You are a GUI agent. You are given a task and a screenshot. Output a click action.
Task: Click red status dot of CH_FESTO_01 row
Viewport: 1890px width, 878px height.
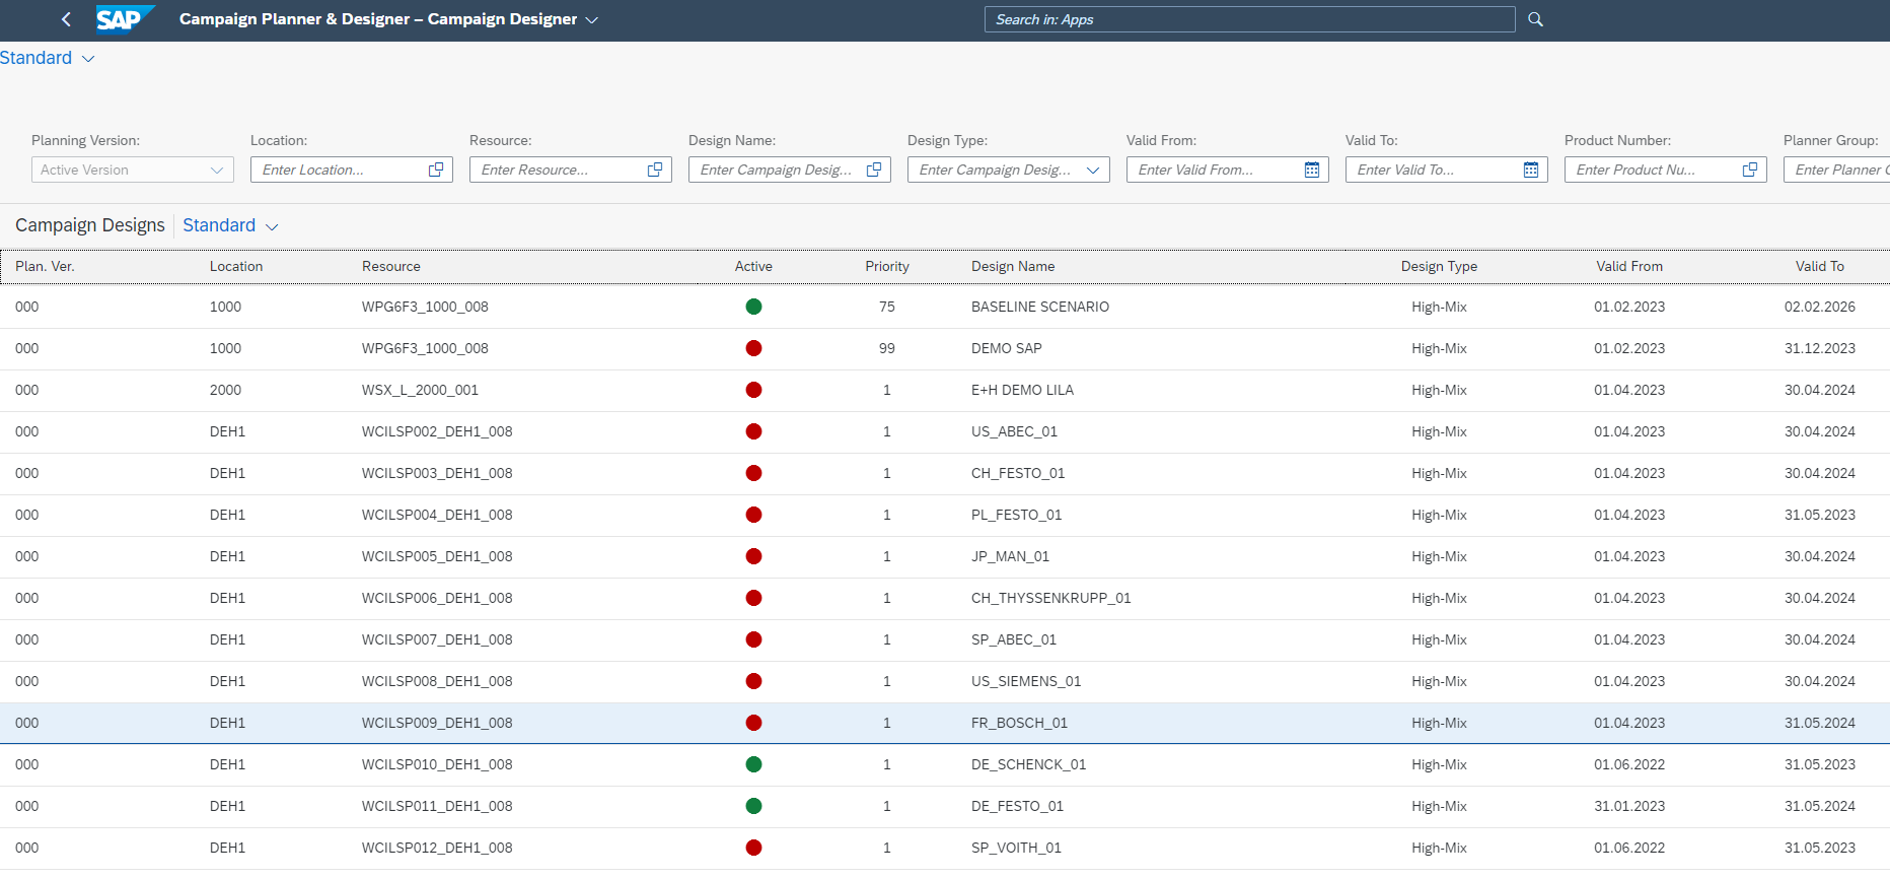tap(754, 473)
